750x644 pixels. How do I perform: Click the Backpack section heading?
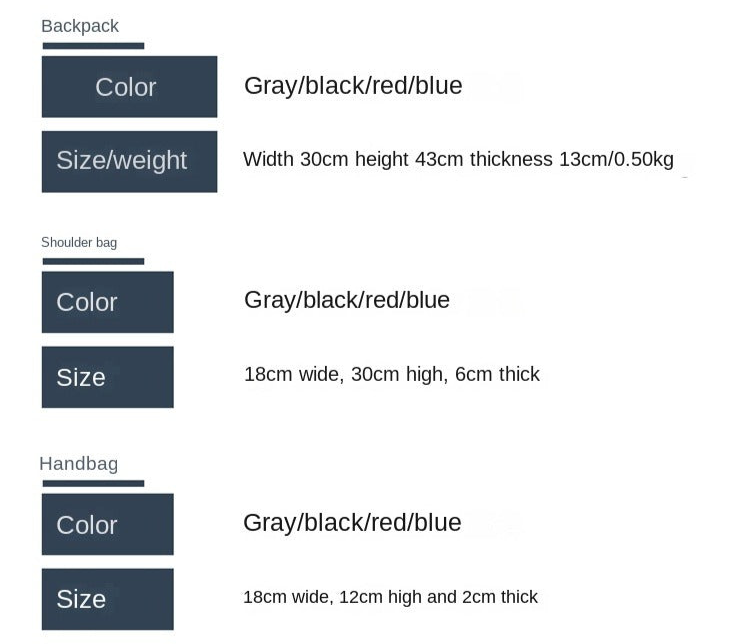tap(80, 26)
